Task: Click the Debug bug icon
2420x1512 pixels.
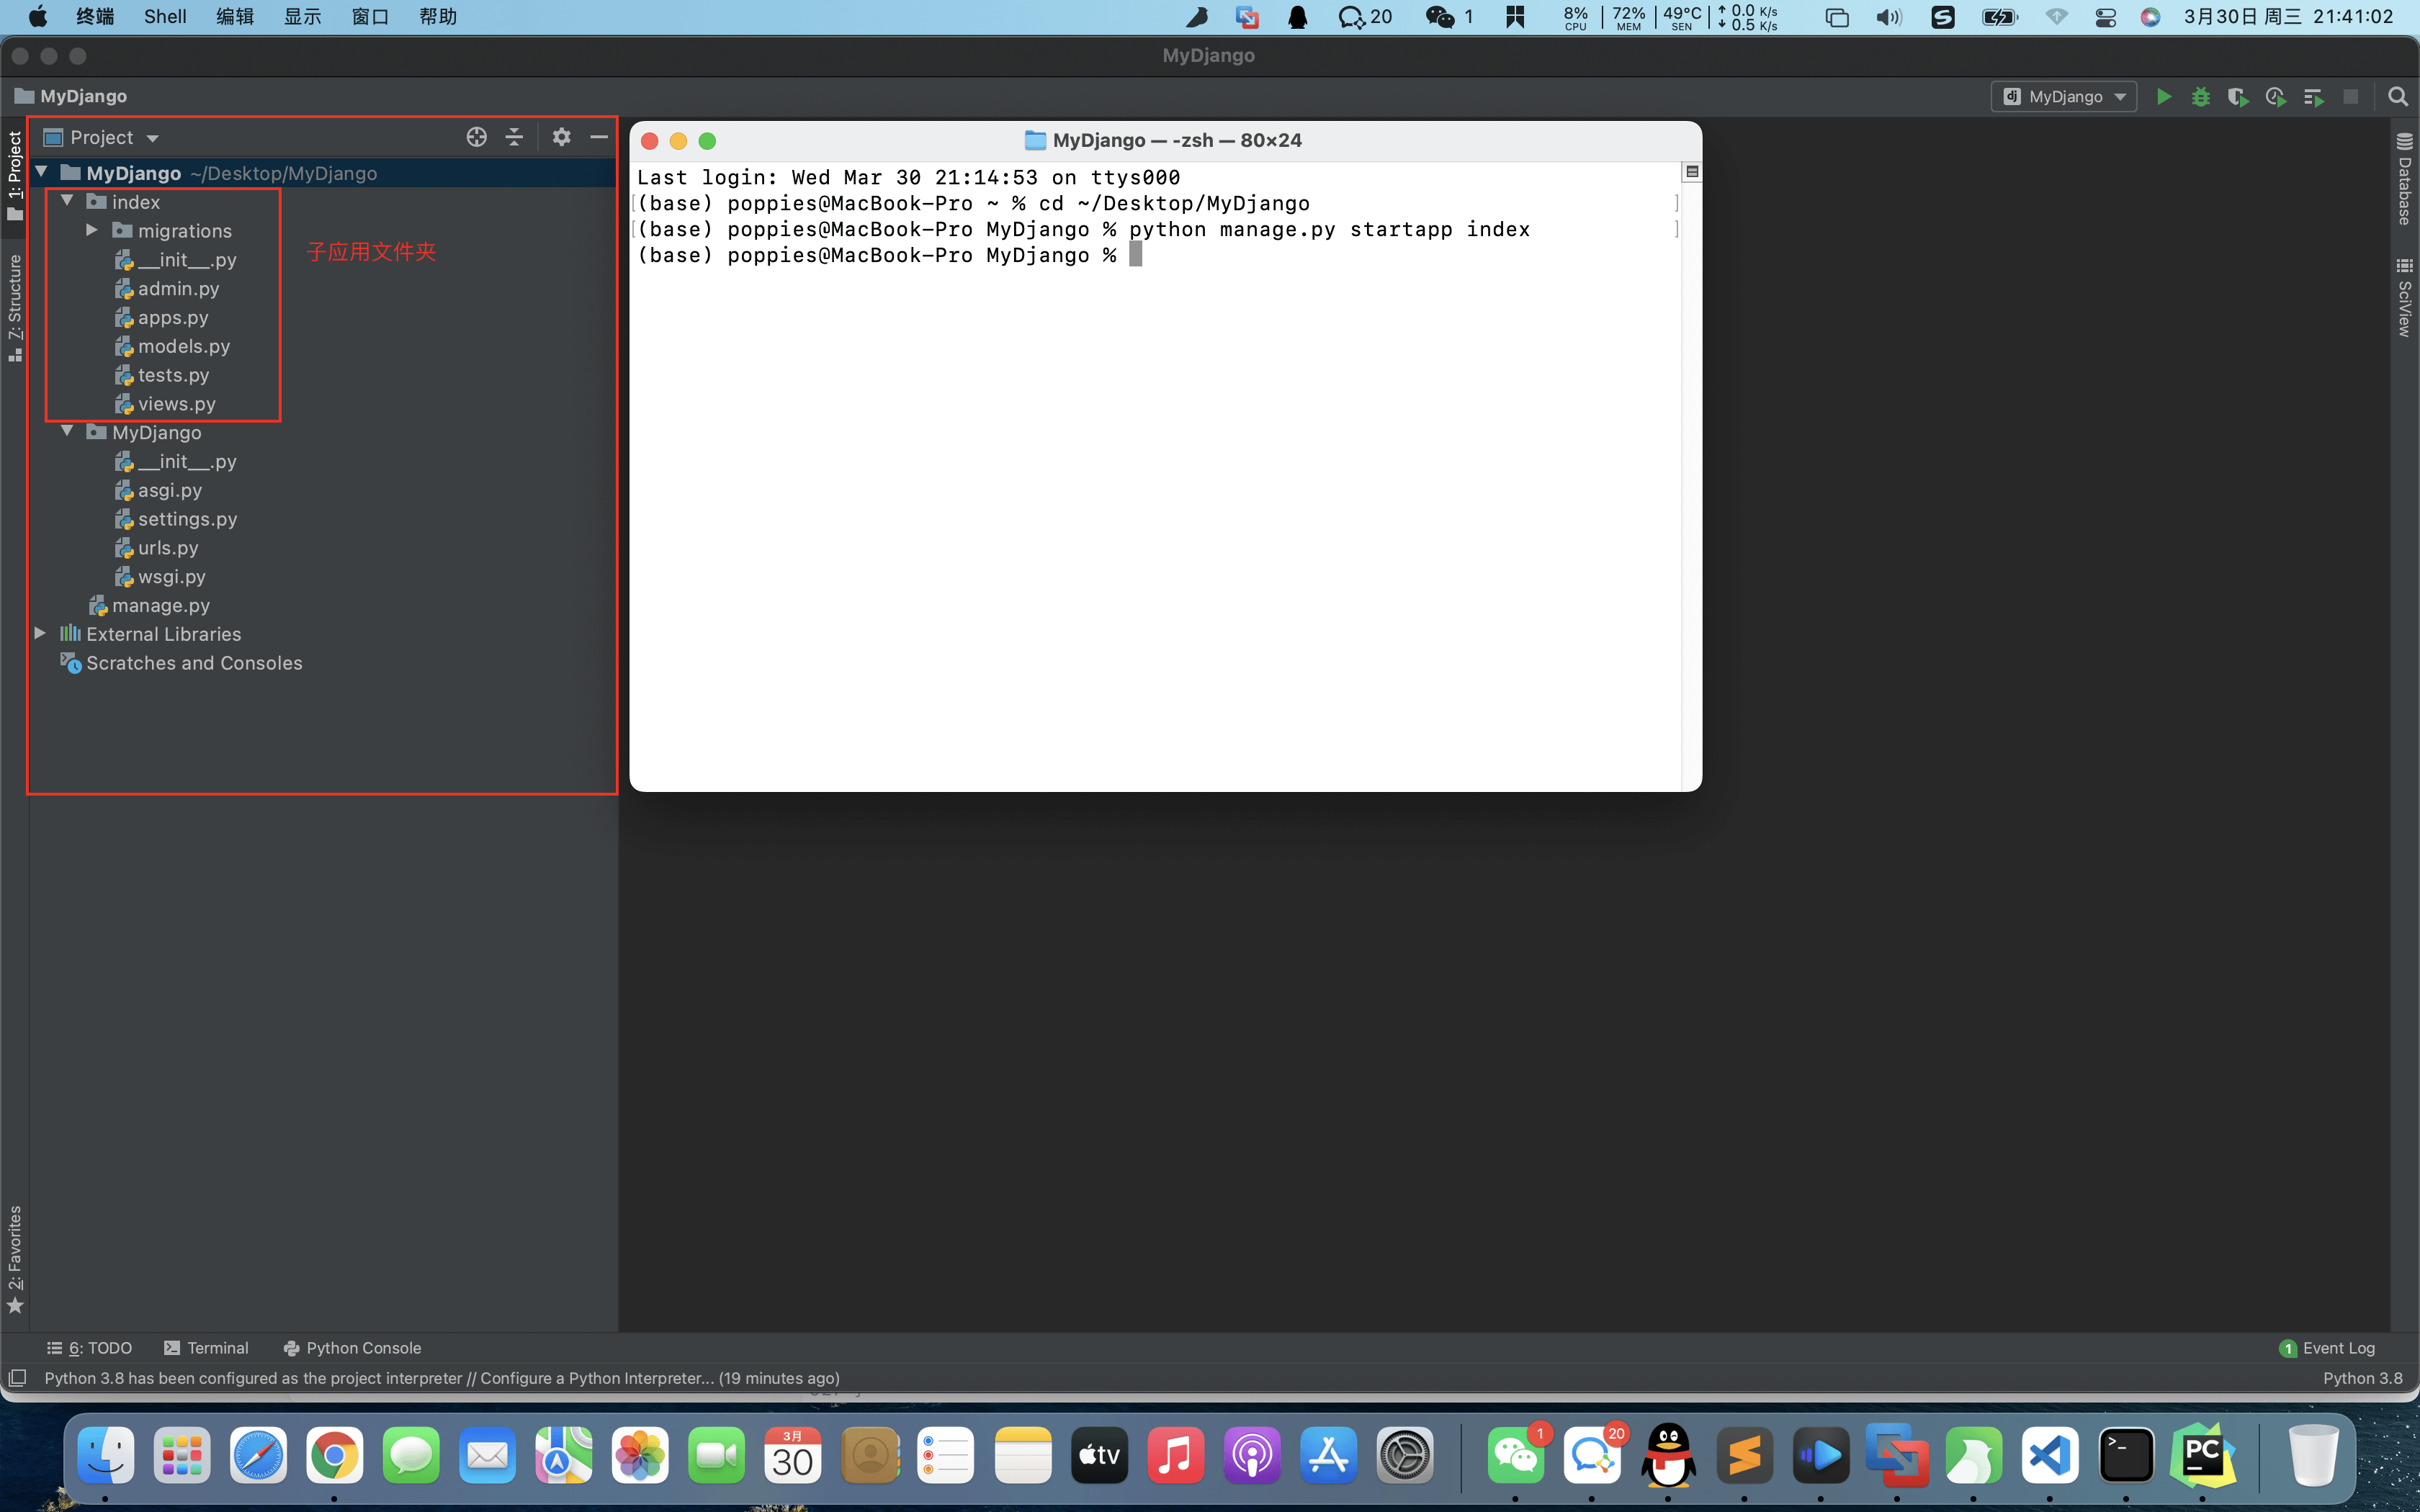Action: click(2200, 97)
